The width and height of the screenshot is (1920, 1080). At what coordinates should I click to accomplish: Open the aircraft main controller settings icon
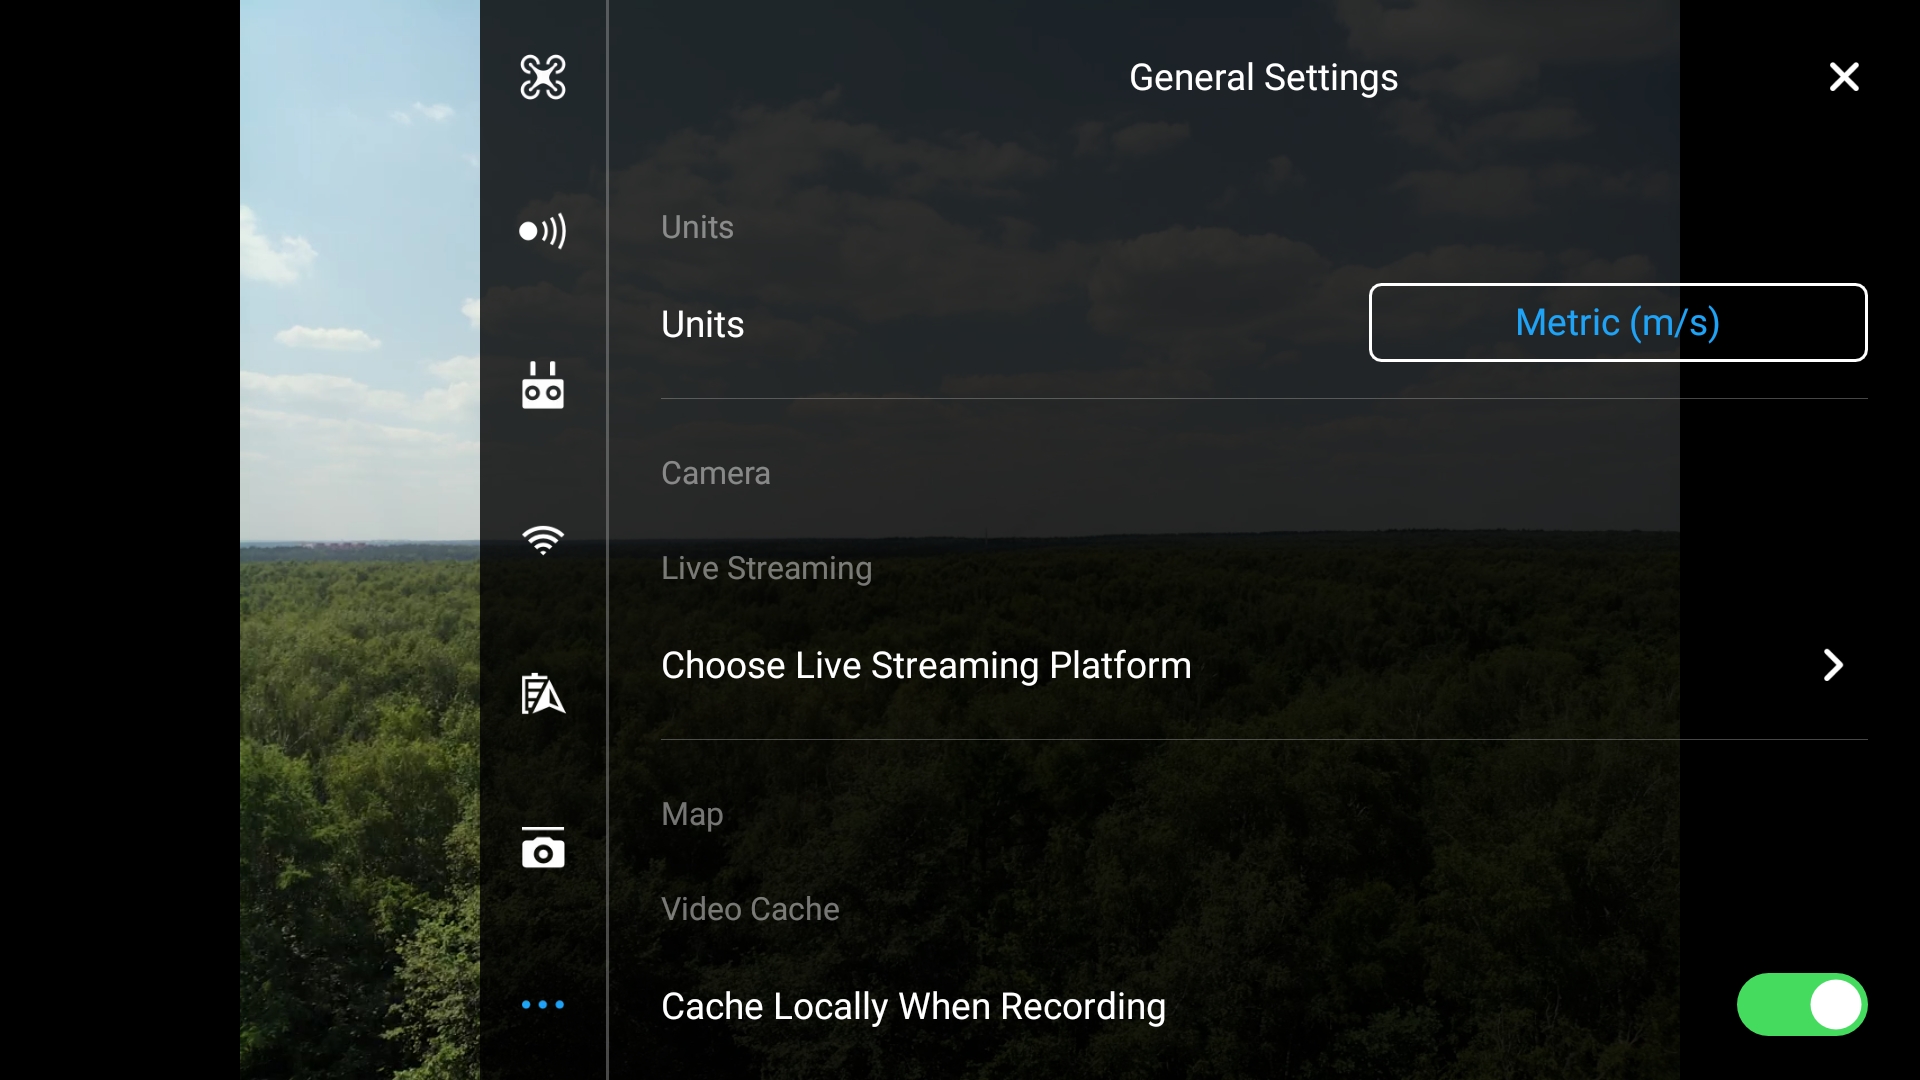(543, 77)
